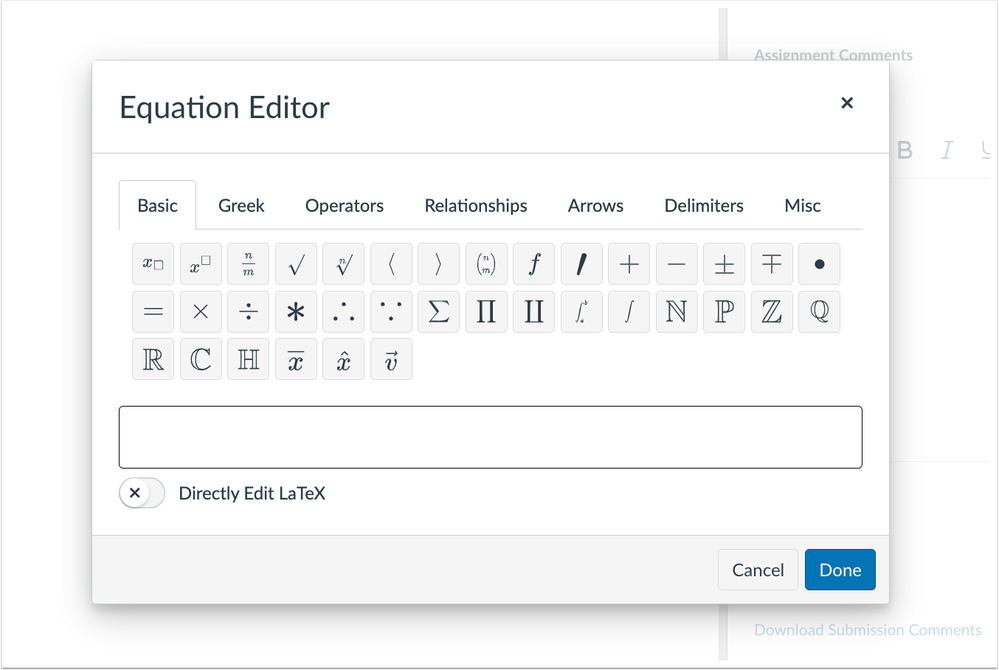Insert the x-bar overline symbol
The height and width of the screenshot is (670, 999).
(296, 360)
